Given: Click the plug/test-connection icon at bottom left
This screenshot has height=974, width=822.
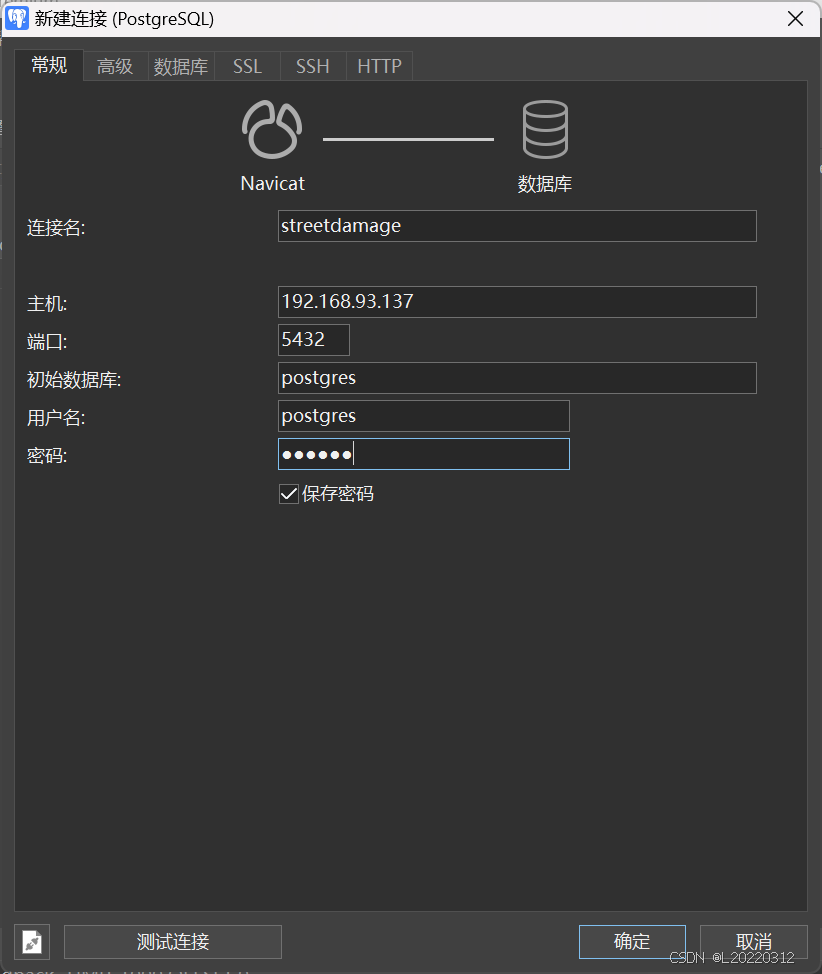Looking at the screenshot, I should coord(31,941).
